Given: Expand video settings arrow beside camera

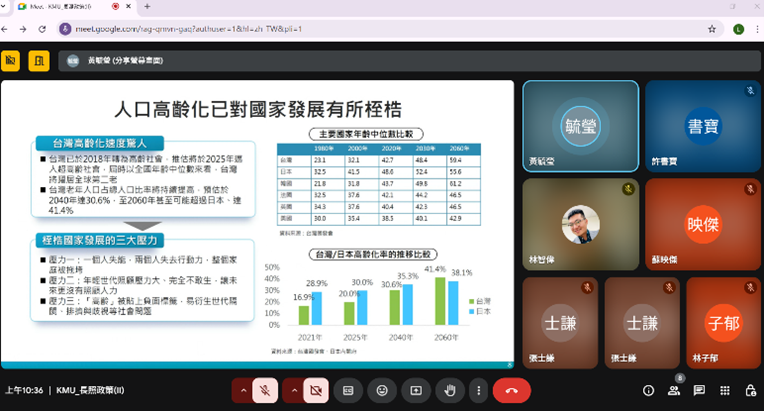Looking at the screenshot, I should (294, 391).
